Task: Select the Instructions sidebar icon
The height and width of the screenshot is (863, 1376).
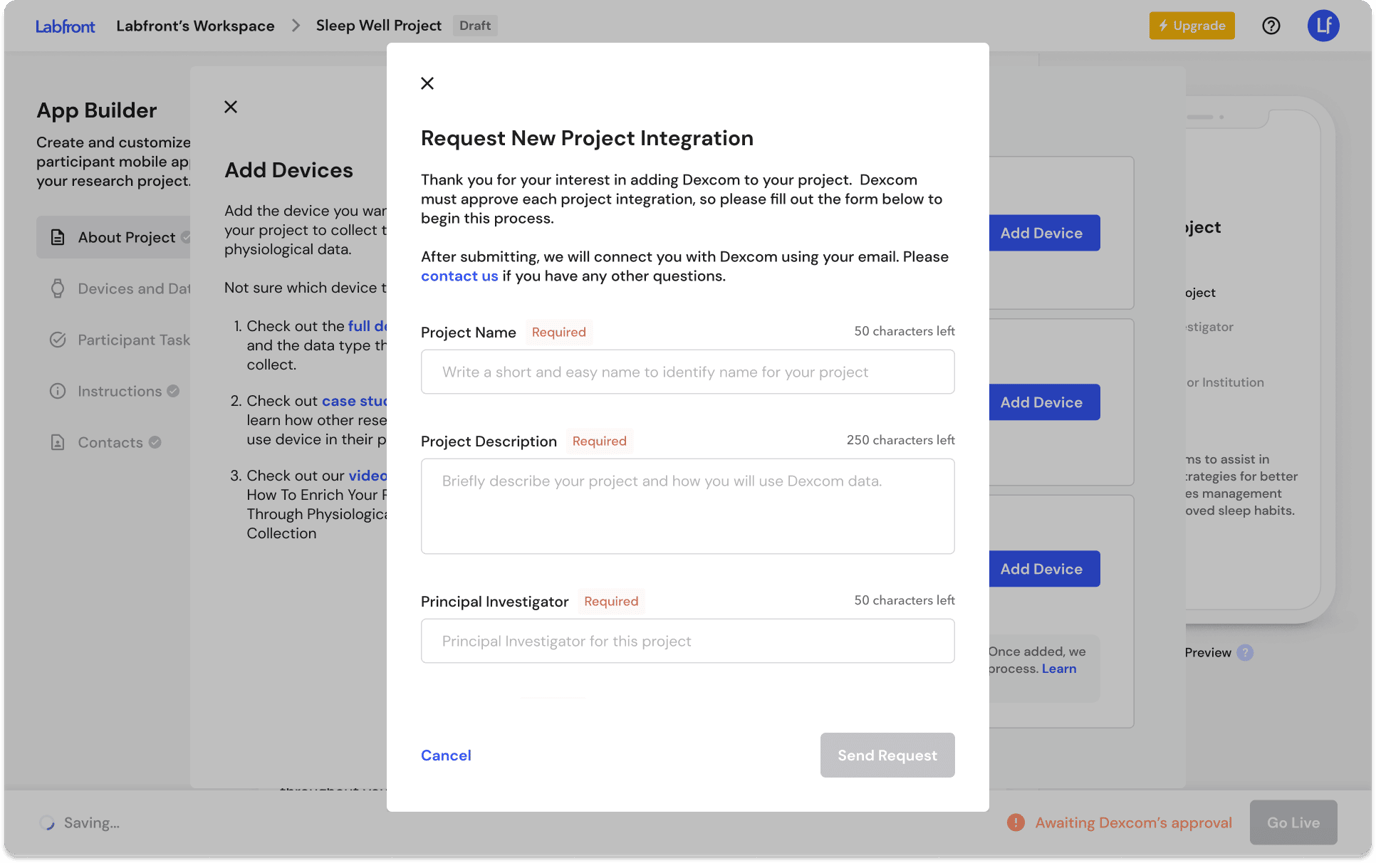Action: 57,390
